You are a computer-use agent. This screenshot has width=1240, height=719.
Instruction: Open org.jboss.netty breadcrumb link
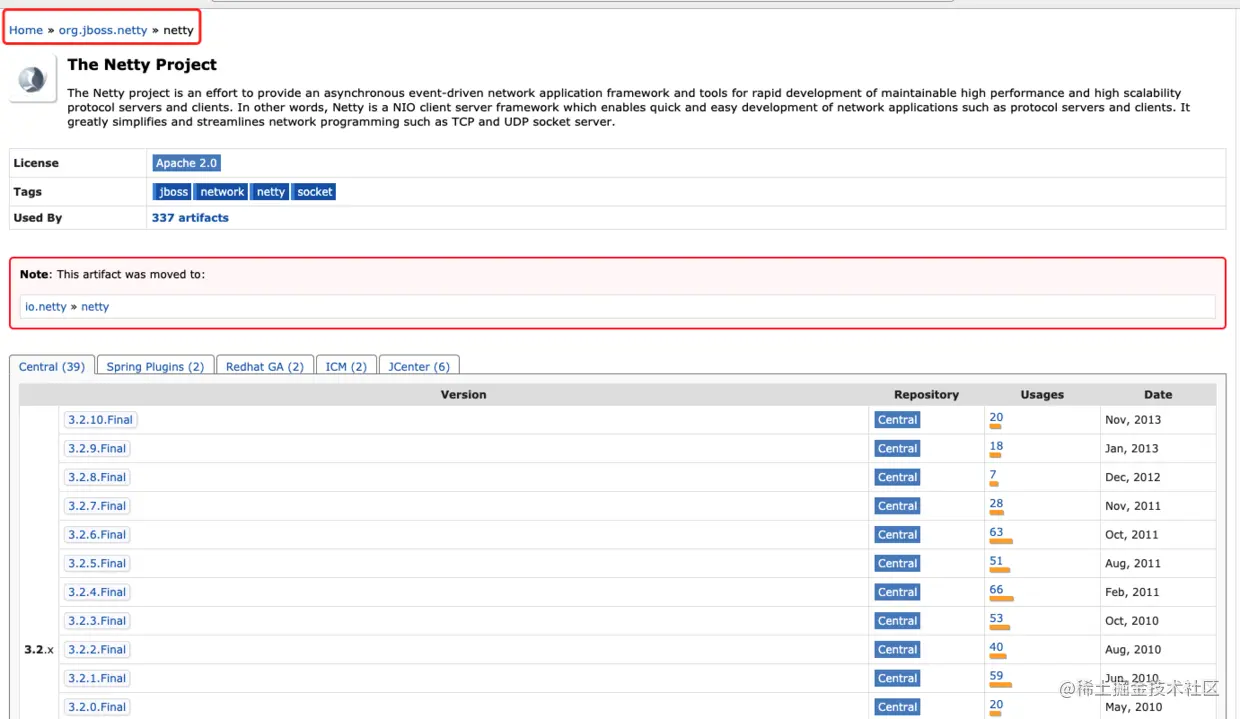coord(103,30)
